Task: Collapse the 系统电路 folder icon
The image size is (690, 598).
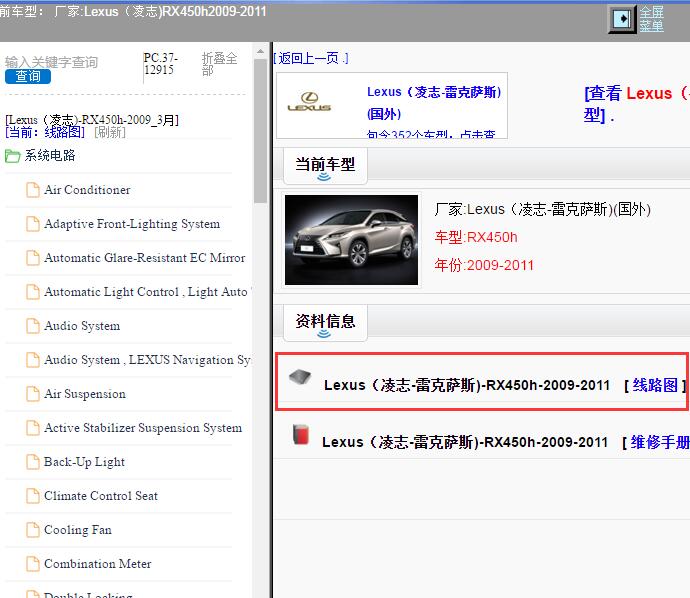Action: click(12, 156)
